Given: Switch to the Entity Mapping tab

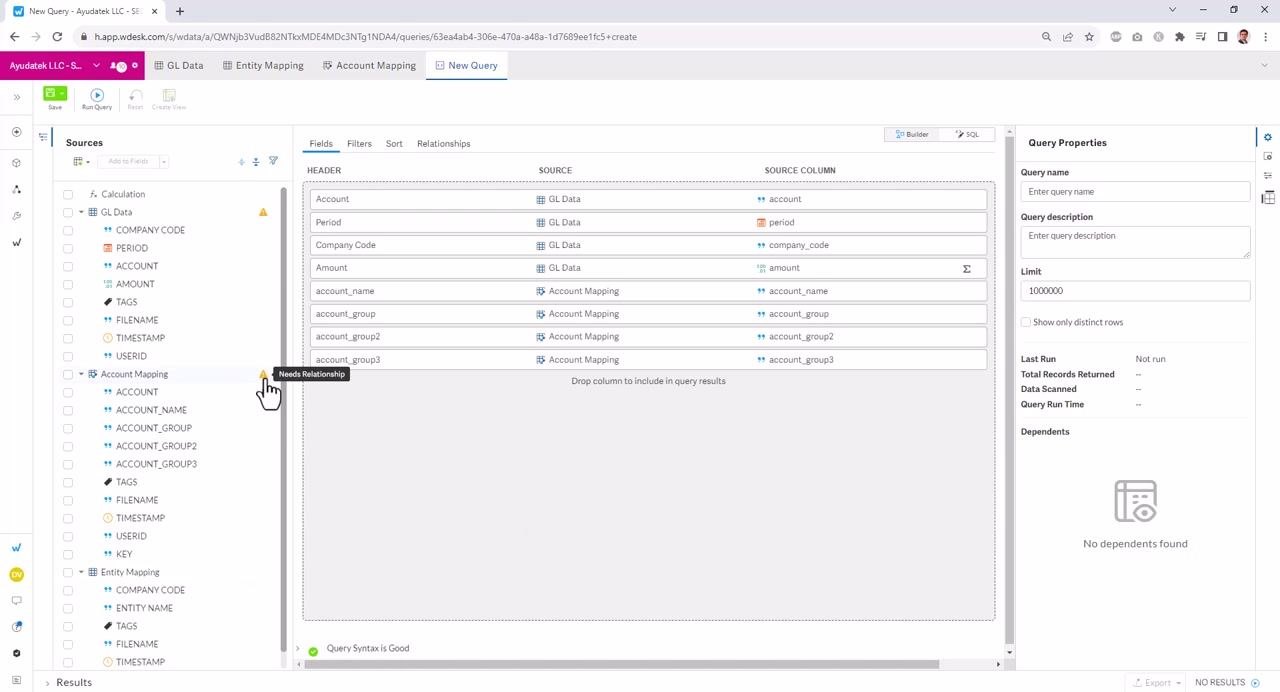Looking at the screenshot, I should pyautogui.click(x=263, y=66).
